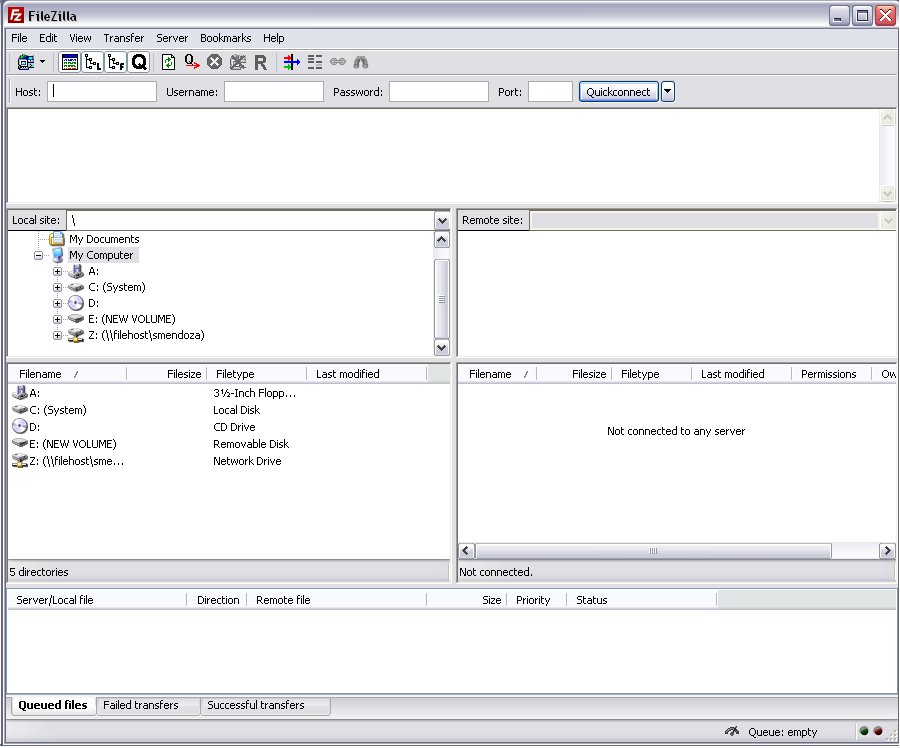
Task: Open the Quickconnect history dropdown arrow
Action: click(x=668, y=92)
